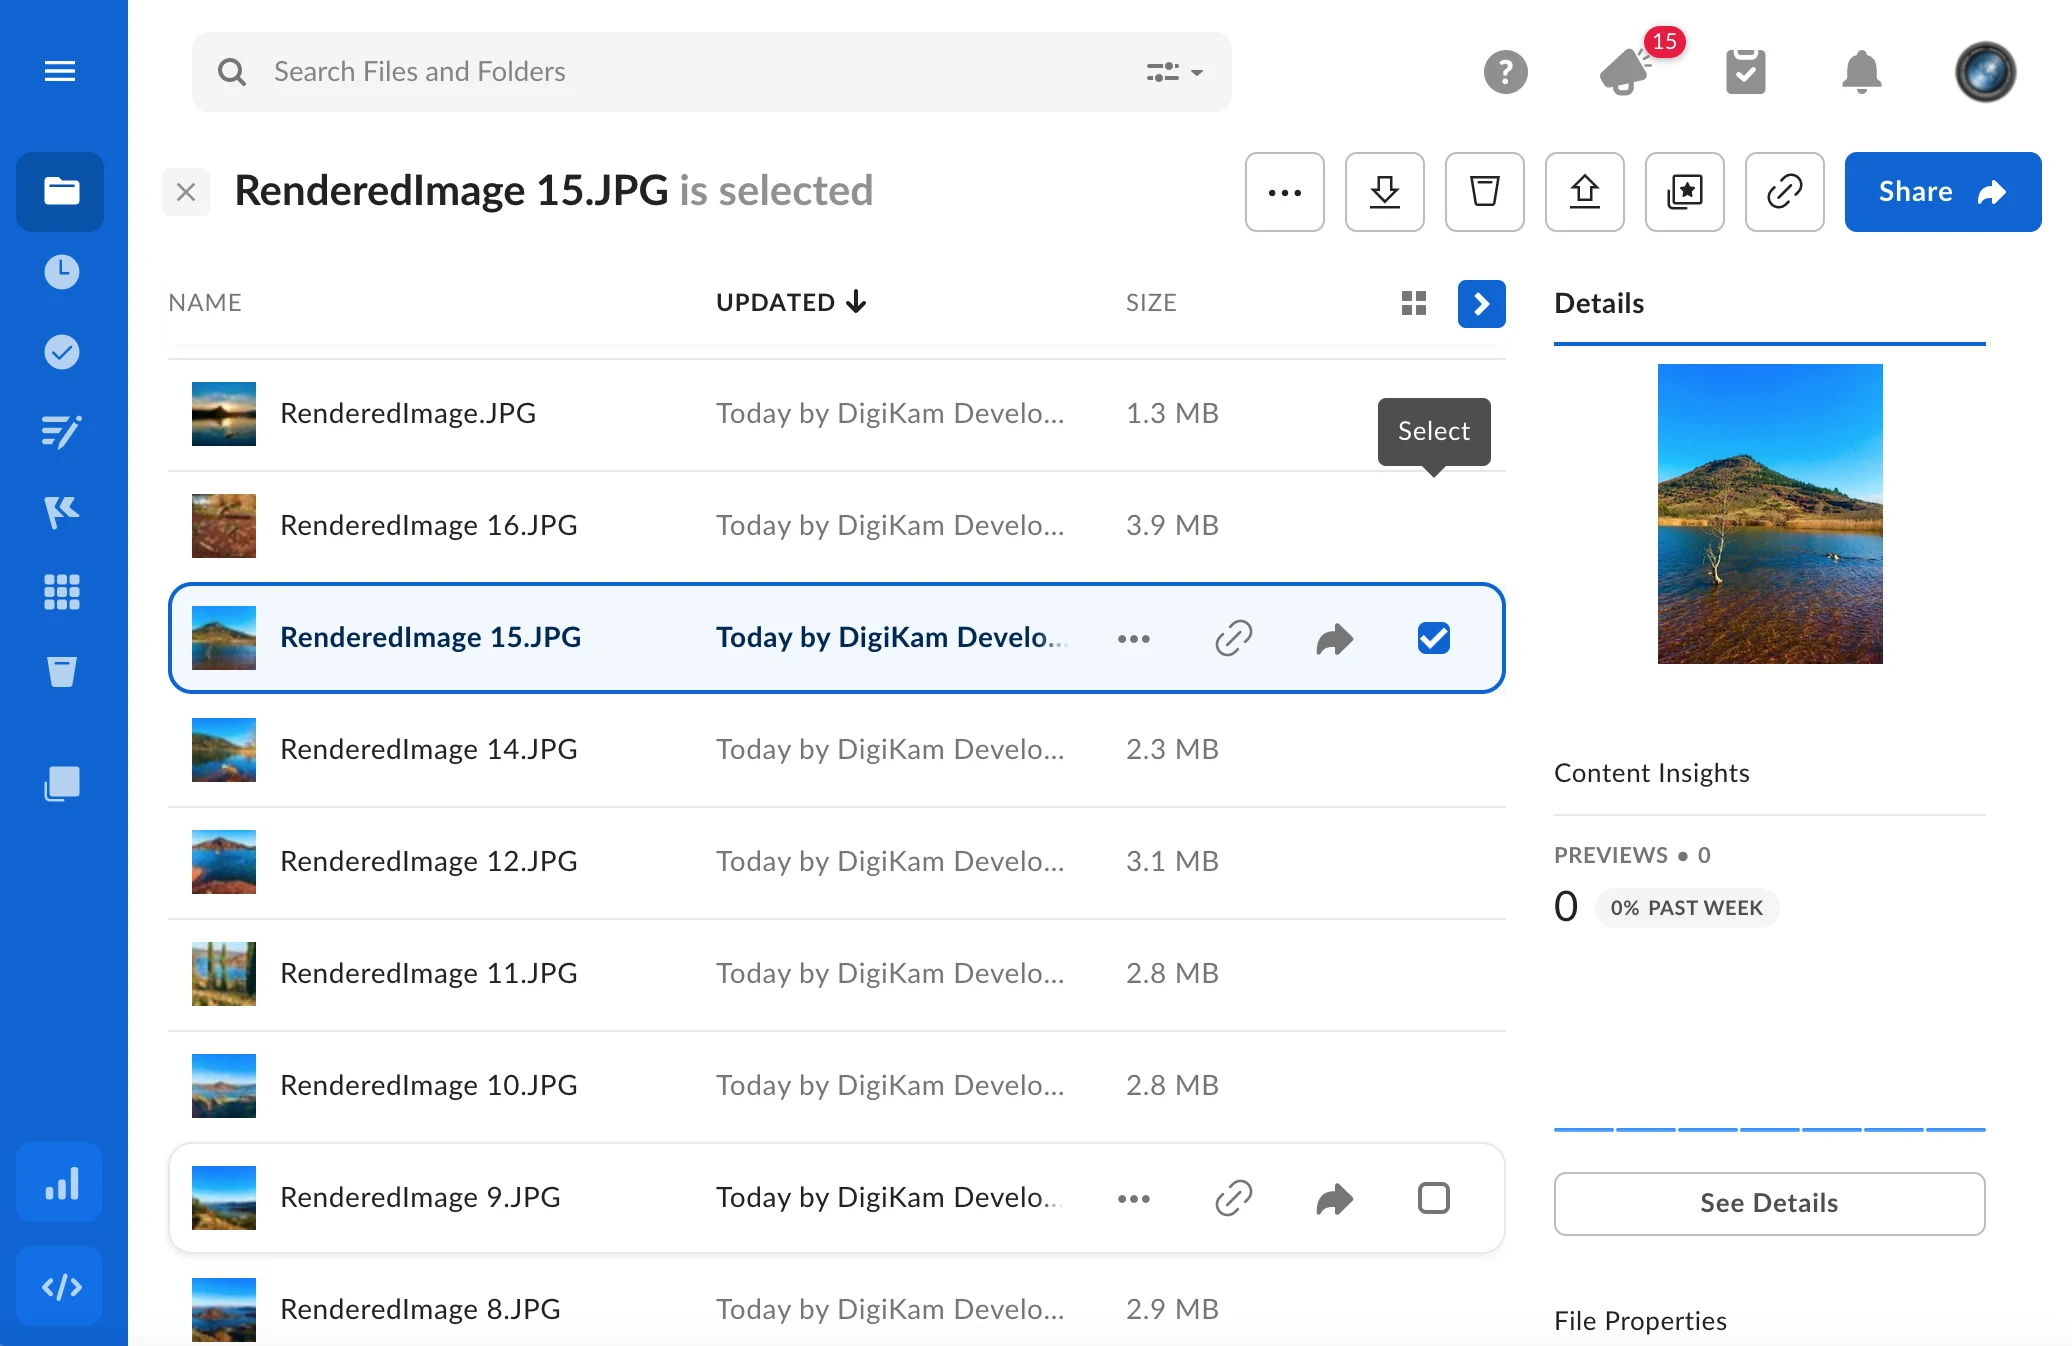The height and width of the screenshot is (1346, 2072).
Task: Collapse the Details sidebar with the blue chevron
Action: tap(1481, 303)
